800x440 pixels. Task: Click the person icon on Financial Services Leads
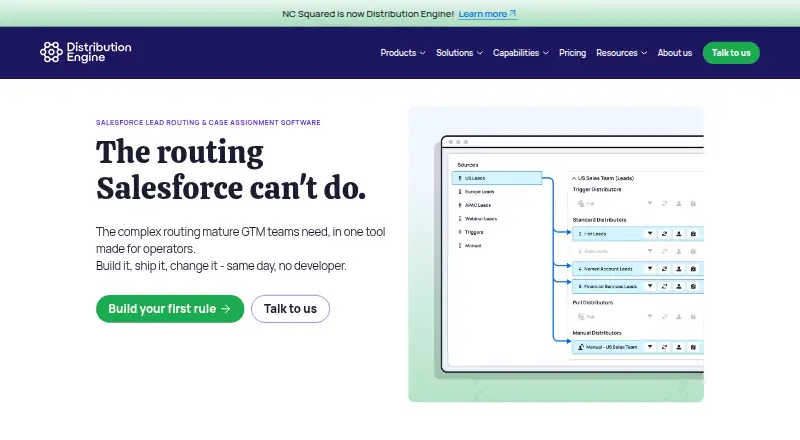point(679,286)
